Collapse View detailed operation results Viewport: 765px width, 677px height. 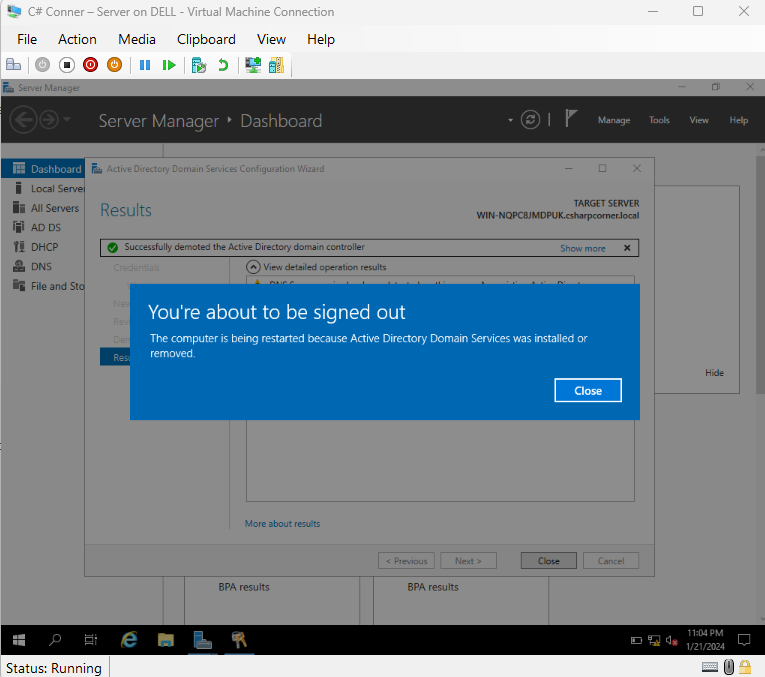(x=253, y=267)
